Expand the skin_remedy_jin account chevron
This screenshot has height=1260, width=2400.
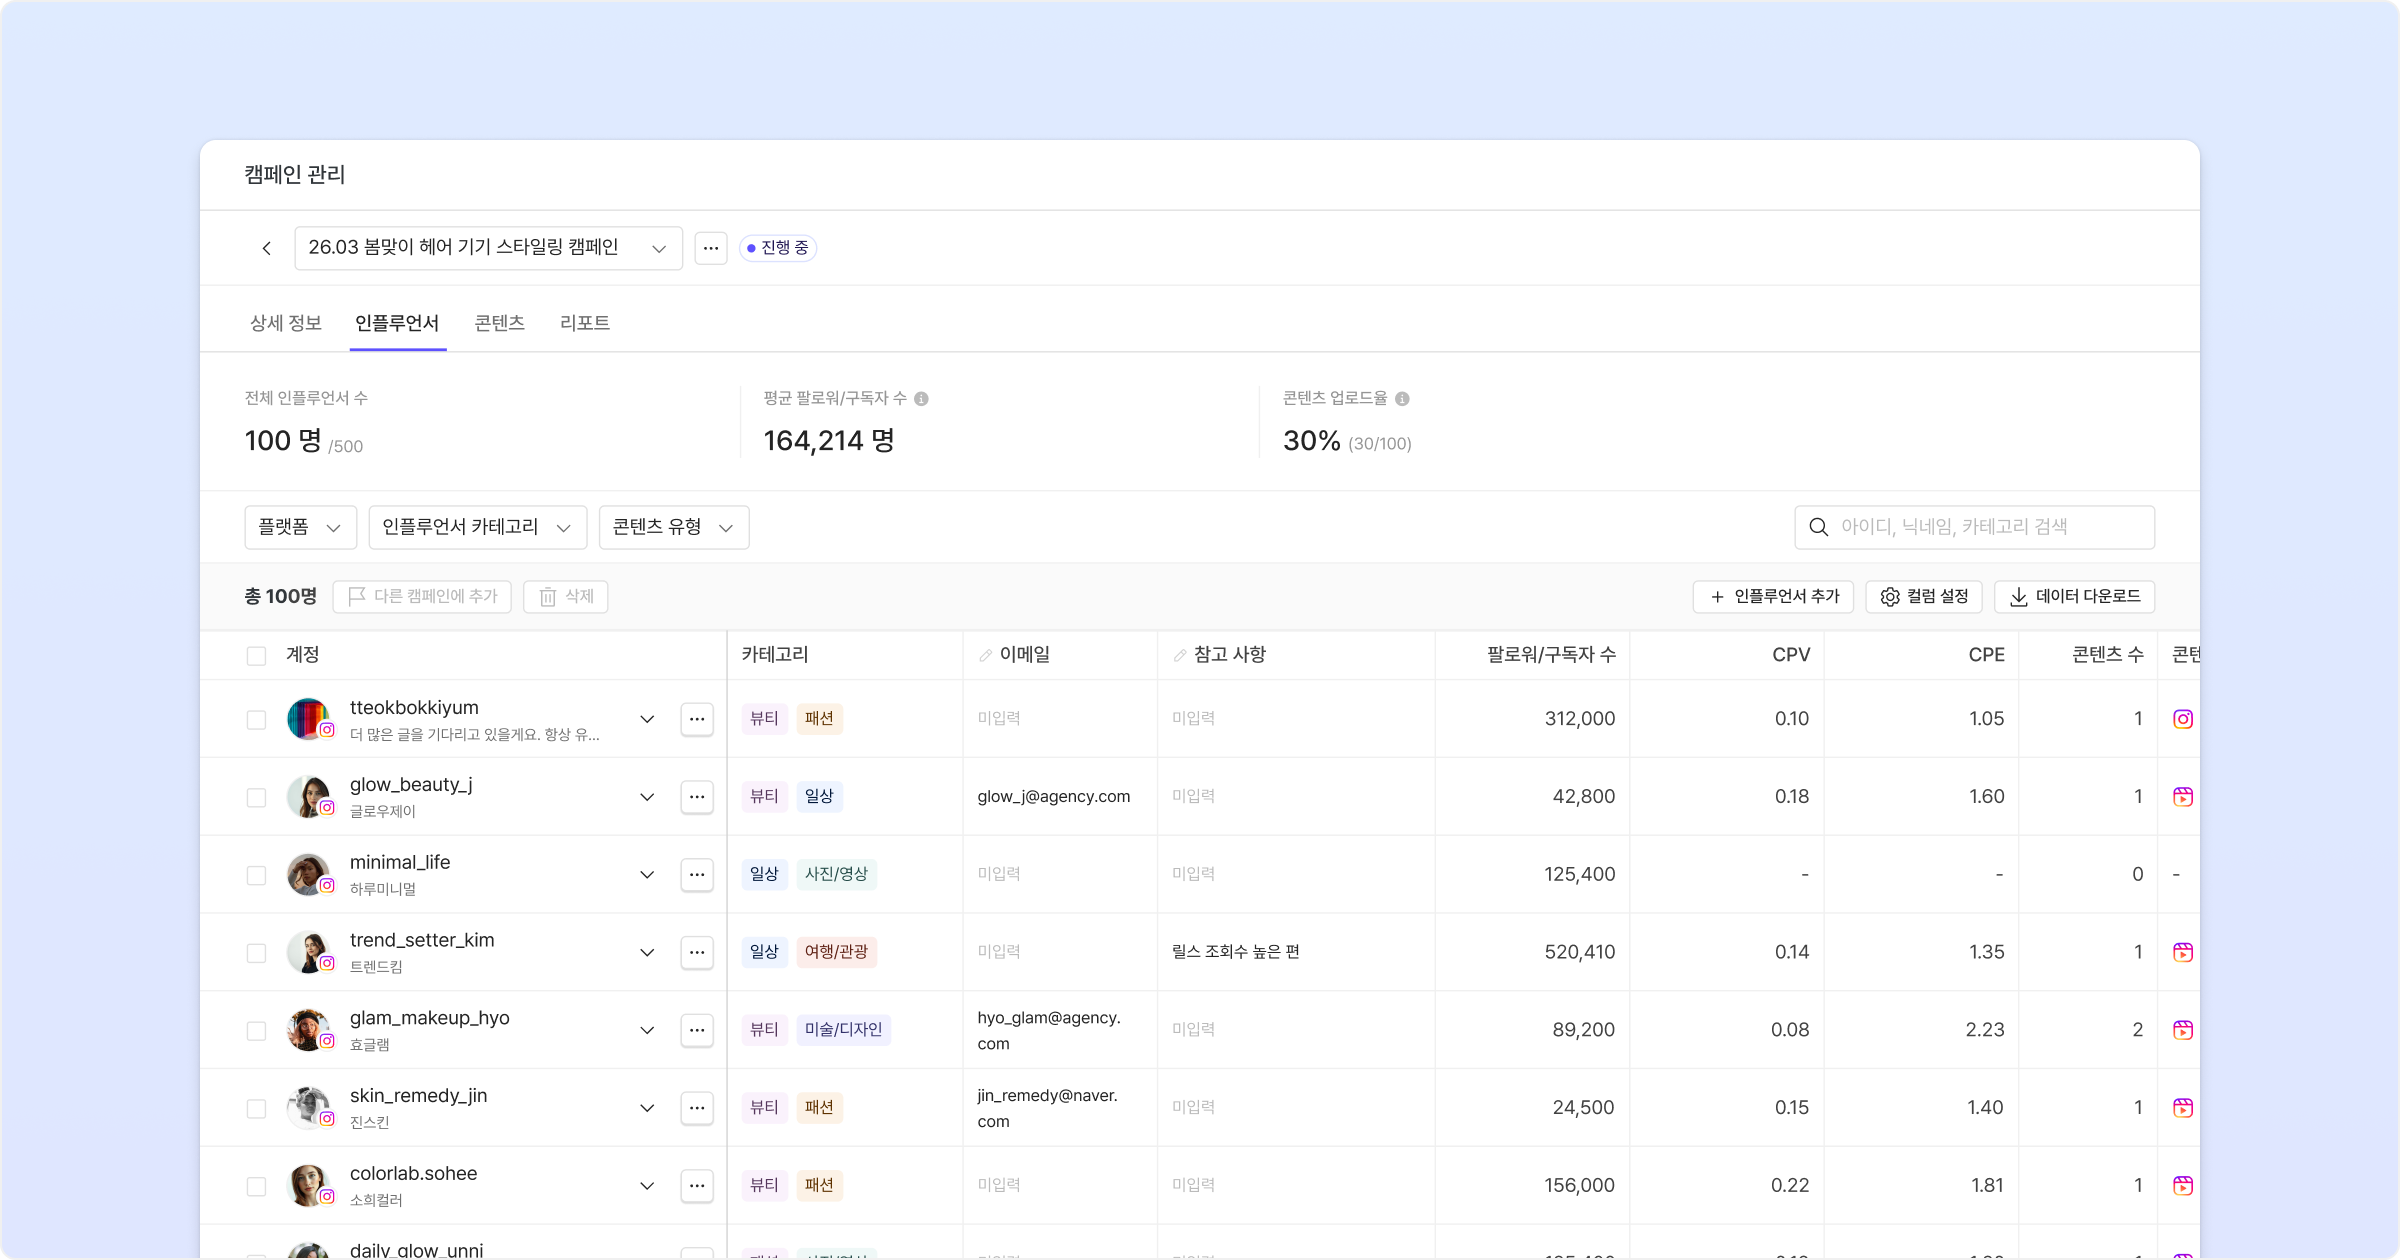click(x=647, y=1108)
